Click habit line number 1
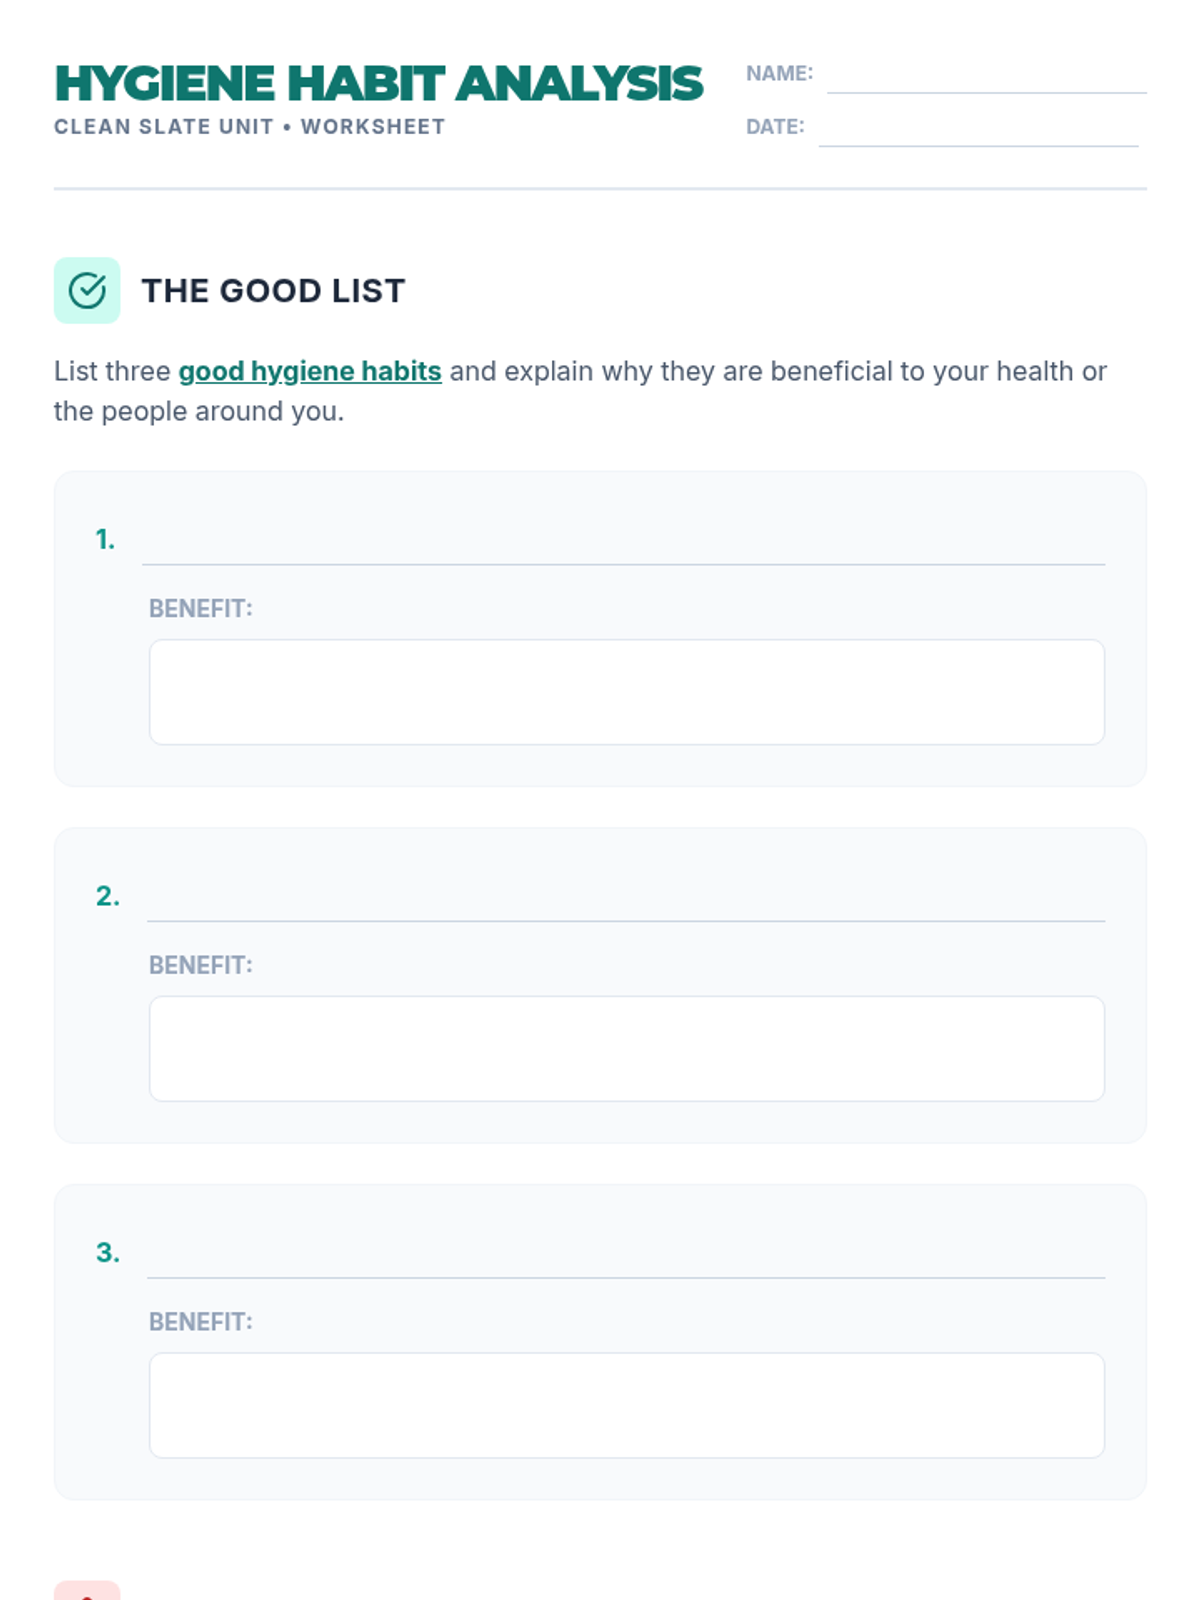1200x1600 pixels. point(623,545)
